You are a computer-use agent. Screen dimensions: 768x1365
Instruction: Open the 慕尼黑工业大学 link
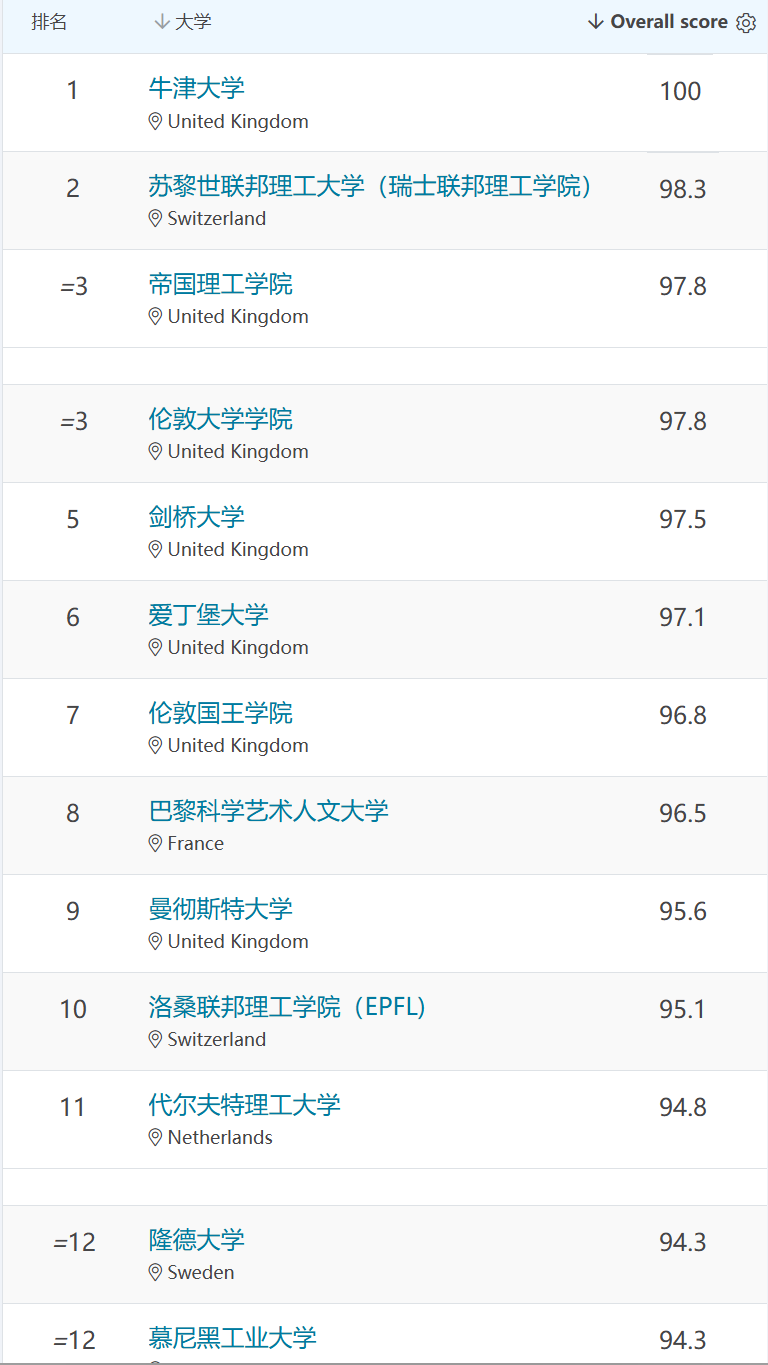[x=233, y=1336]
